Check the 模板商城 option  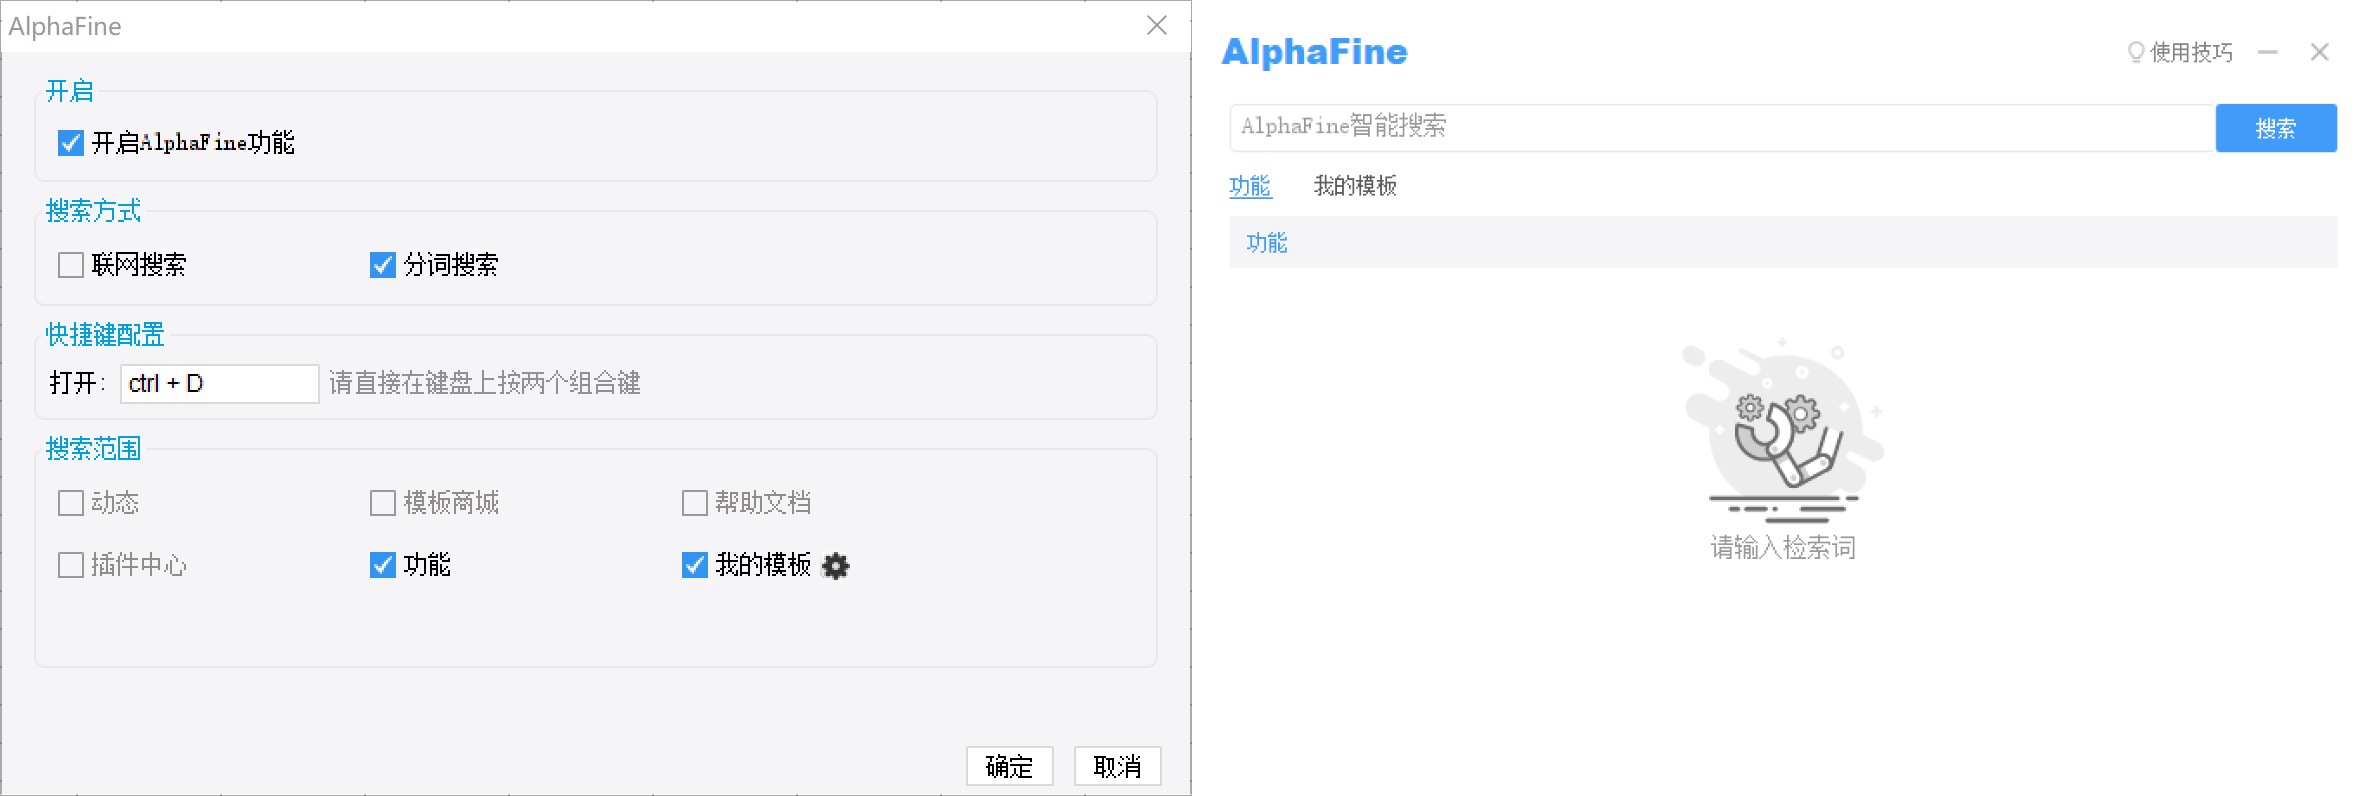(x=383, y=503)
